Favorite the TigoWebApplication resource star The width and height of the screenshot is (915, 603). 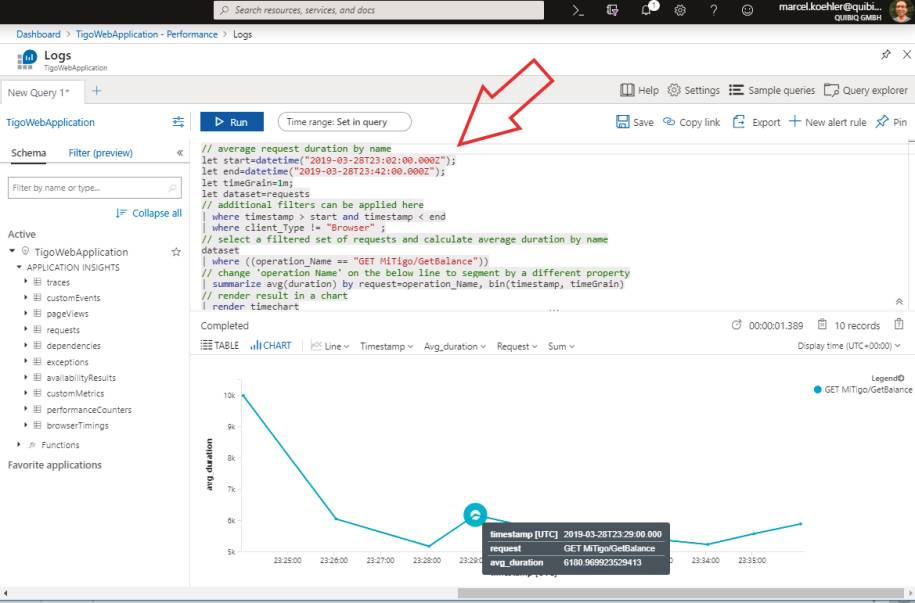[176, 252]
